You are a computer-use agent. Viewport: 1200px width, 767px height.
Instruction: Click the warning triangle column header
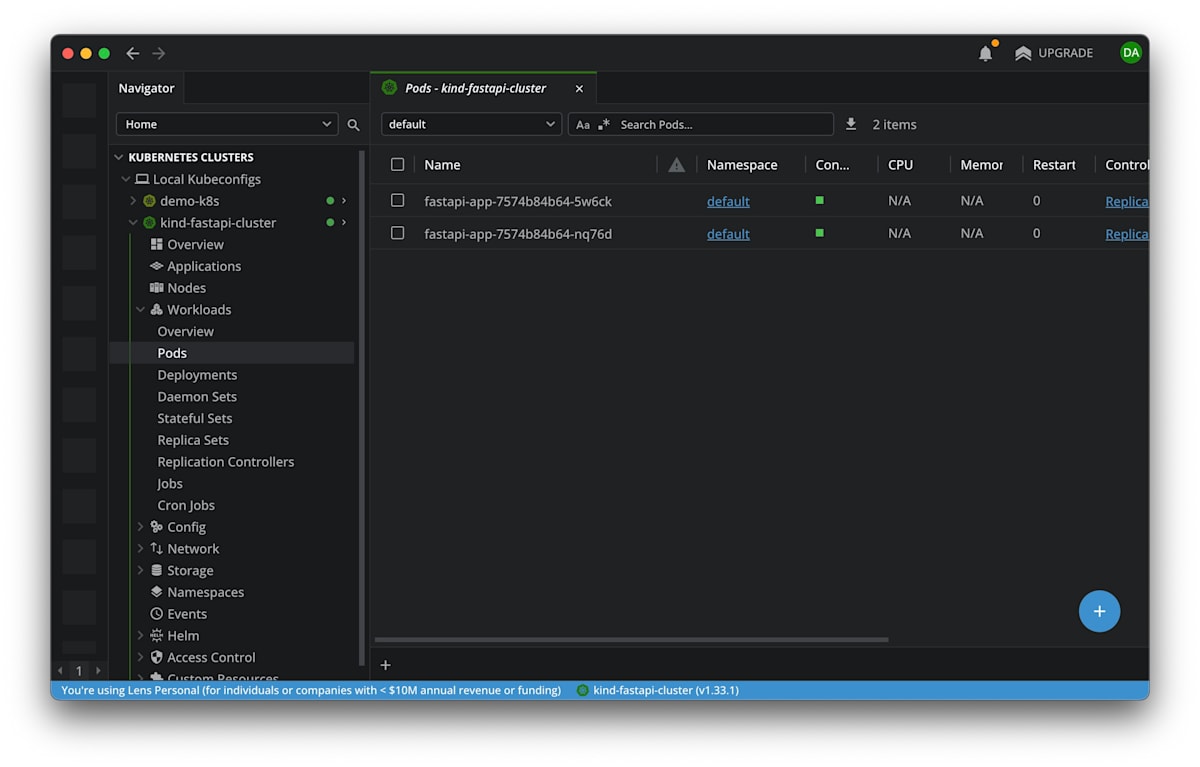677,165
